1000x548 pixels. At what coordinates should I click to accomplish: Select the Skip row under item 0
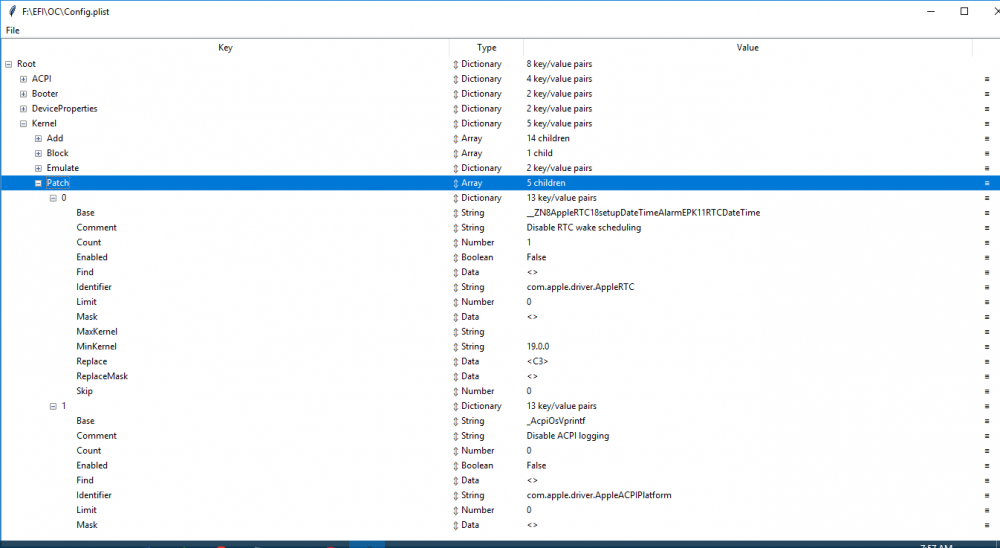pyautogui.click(x=500, y=391)
